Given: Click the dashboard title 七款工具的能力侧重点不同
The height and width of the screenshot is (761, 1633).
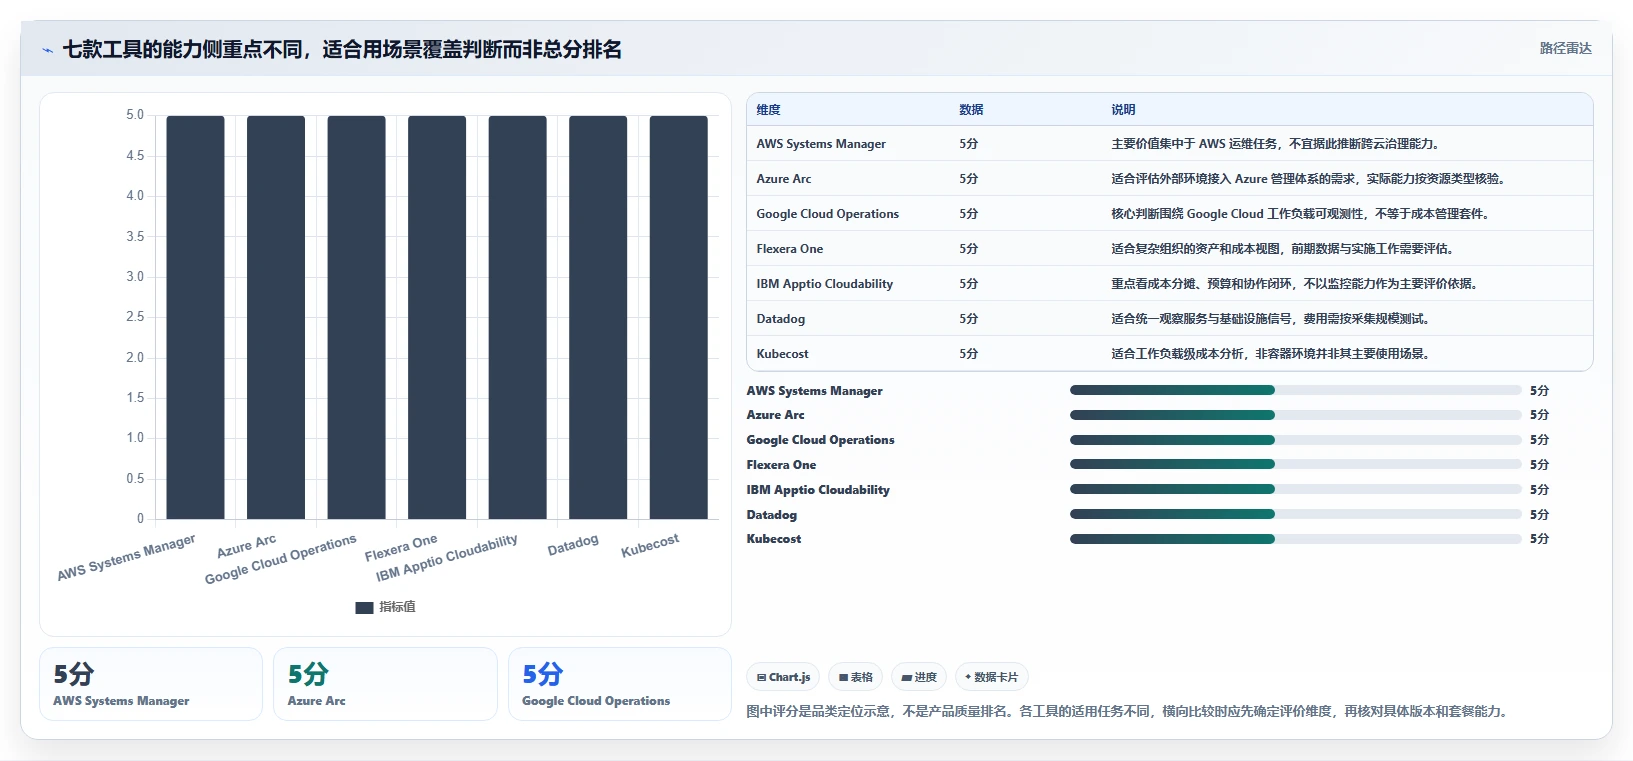Looking at the screenshot, I should point(342,49).
